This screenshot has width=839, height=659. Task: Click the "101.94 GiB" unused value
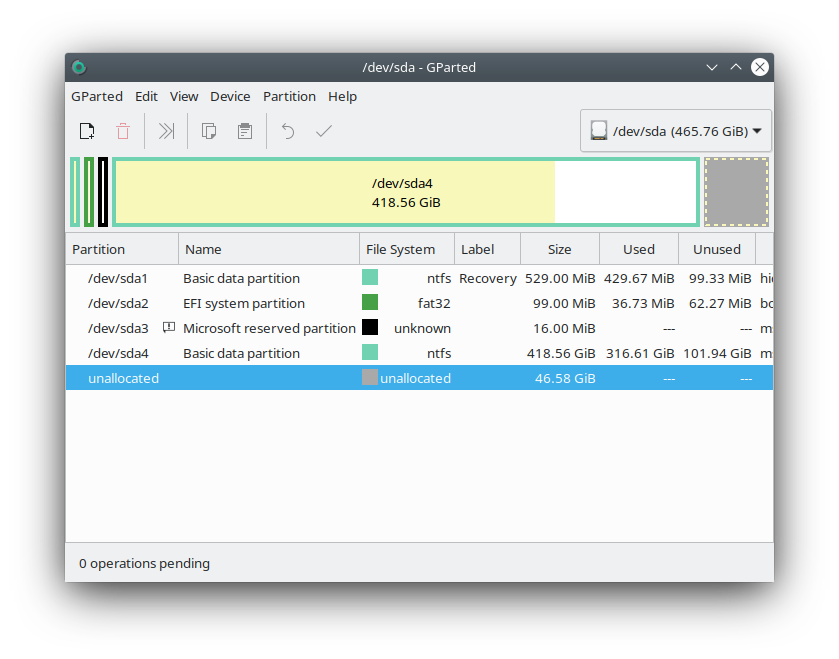point(717,353)
